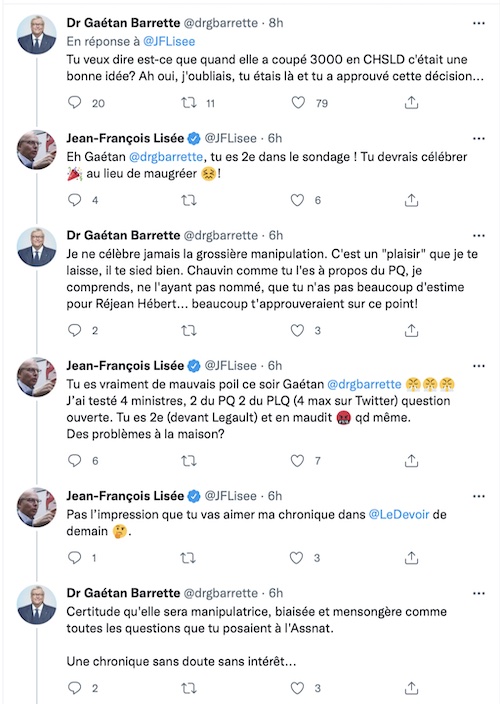Viewport: 500px width, 704px height.
Task: Open Jean-François Lisée name on sondage tweet
Action: point(125,138)
